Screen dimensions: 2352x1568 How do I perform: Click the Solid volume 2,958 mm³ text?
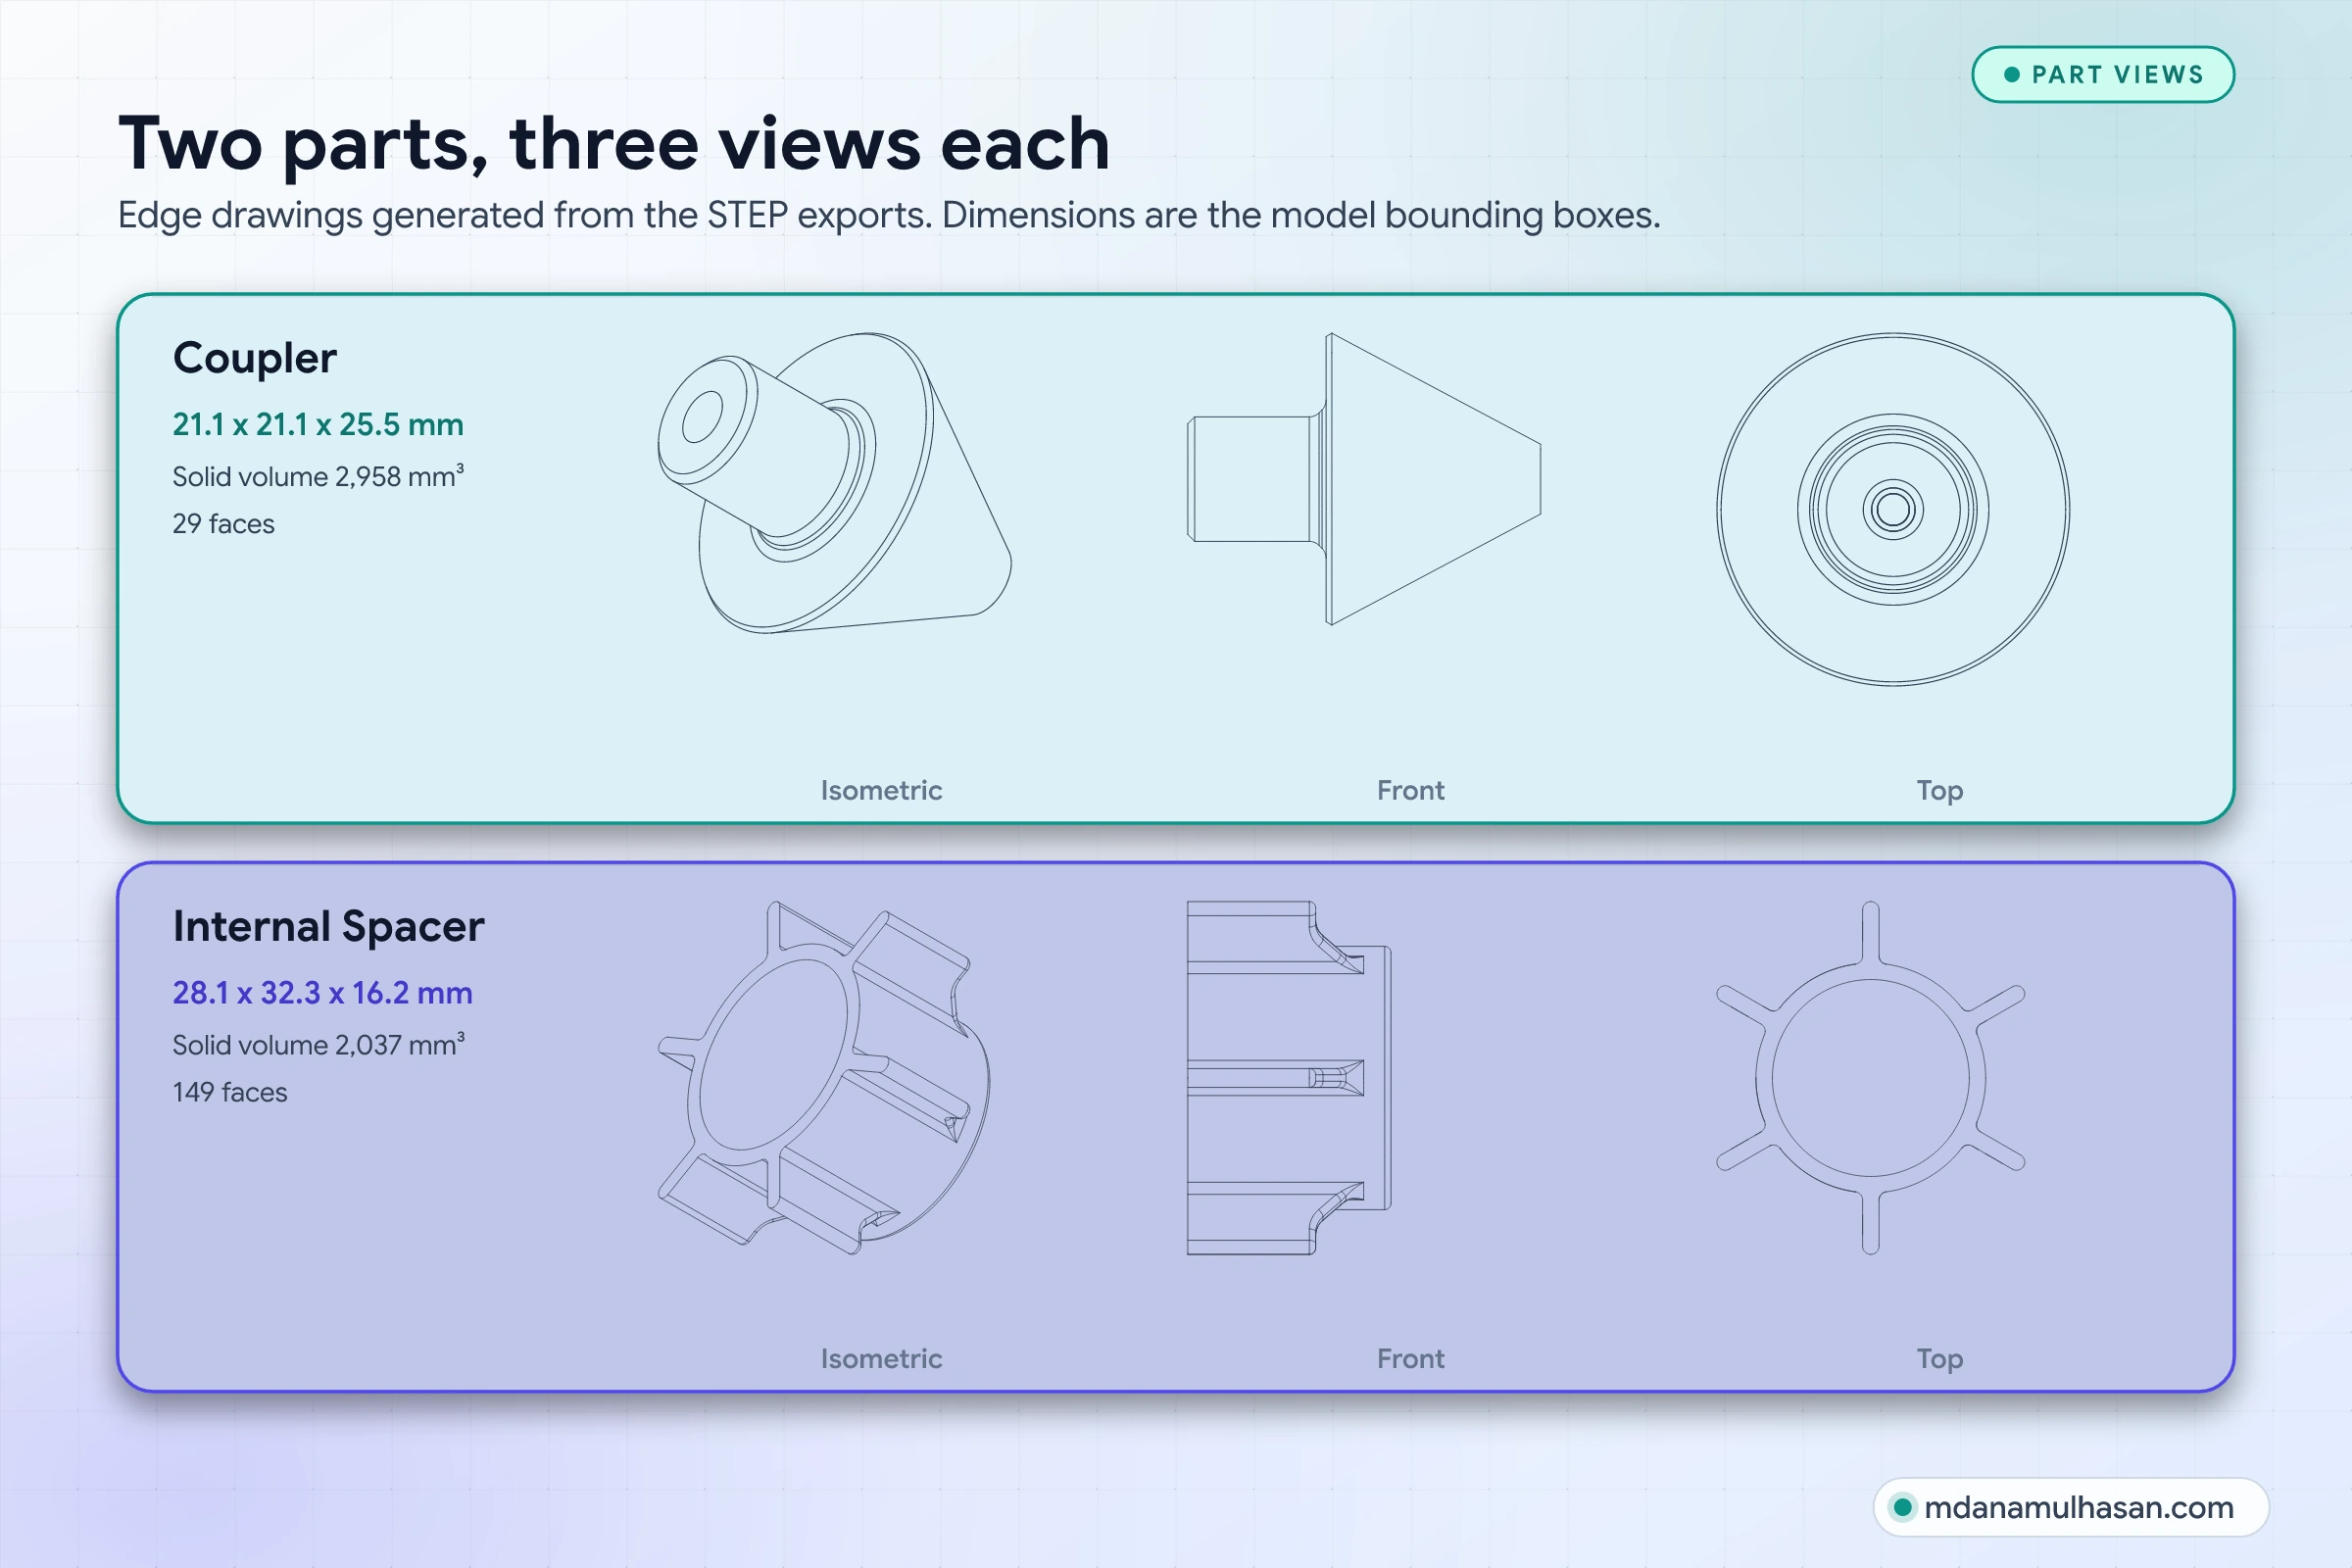pyautogui.click(x=318, y=476)
